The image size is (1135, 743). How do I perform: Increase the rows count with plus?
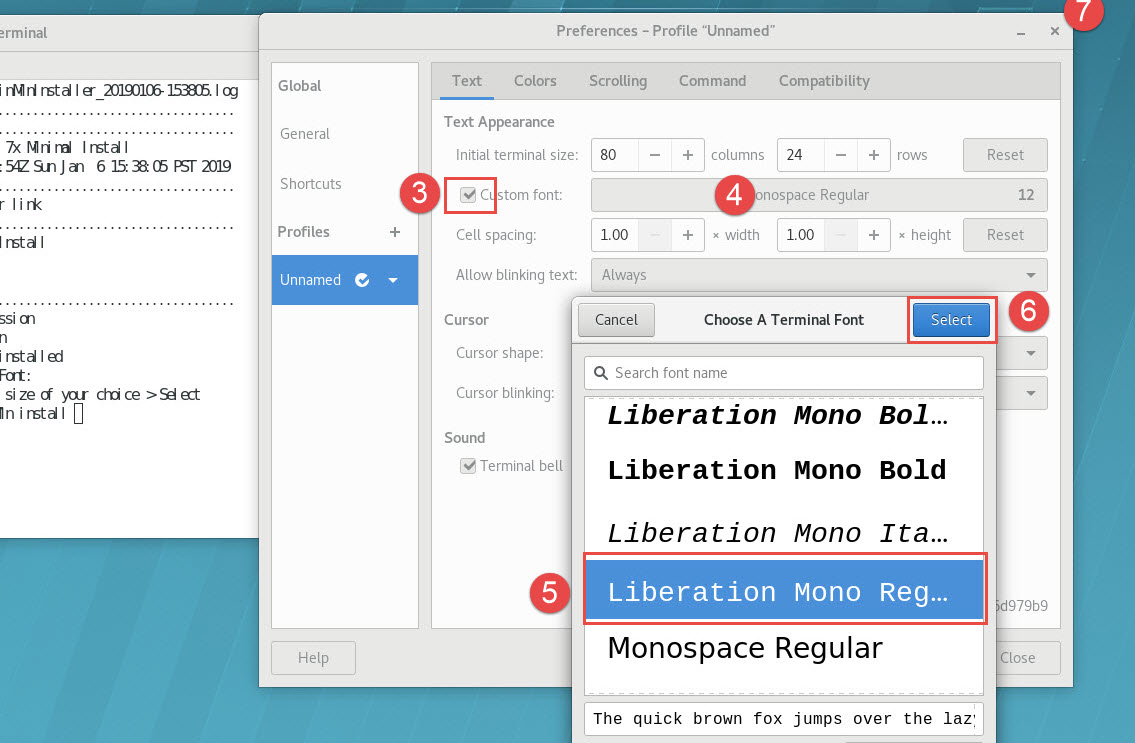tap(873, 155)
